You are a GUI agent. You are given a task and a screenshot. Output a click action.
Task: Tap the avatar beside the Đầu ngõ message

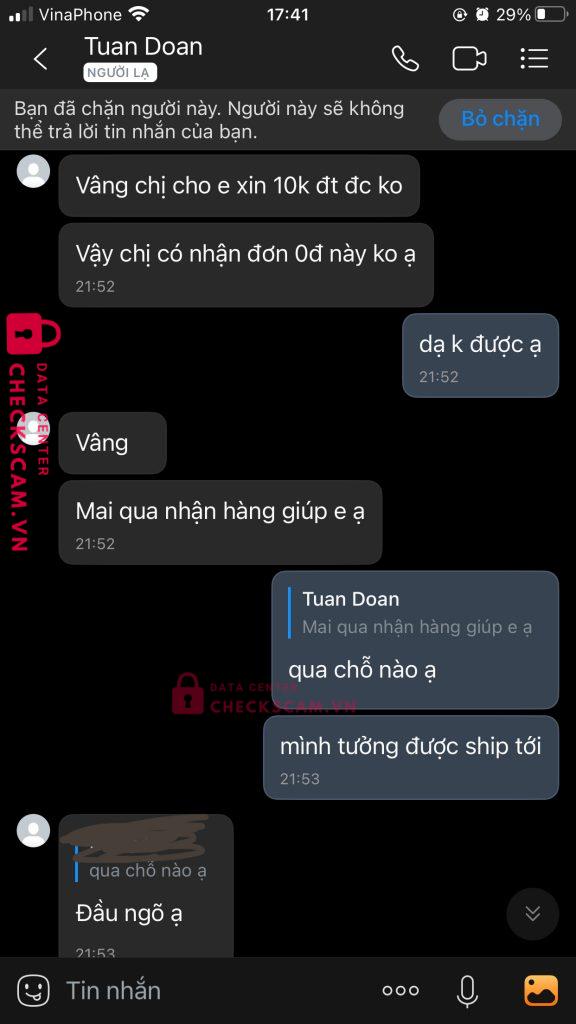point(33,831)
